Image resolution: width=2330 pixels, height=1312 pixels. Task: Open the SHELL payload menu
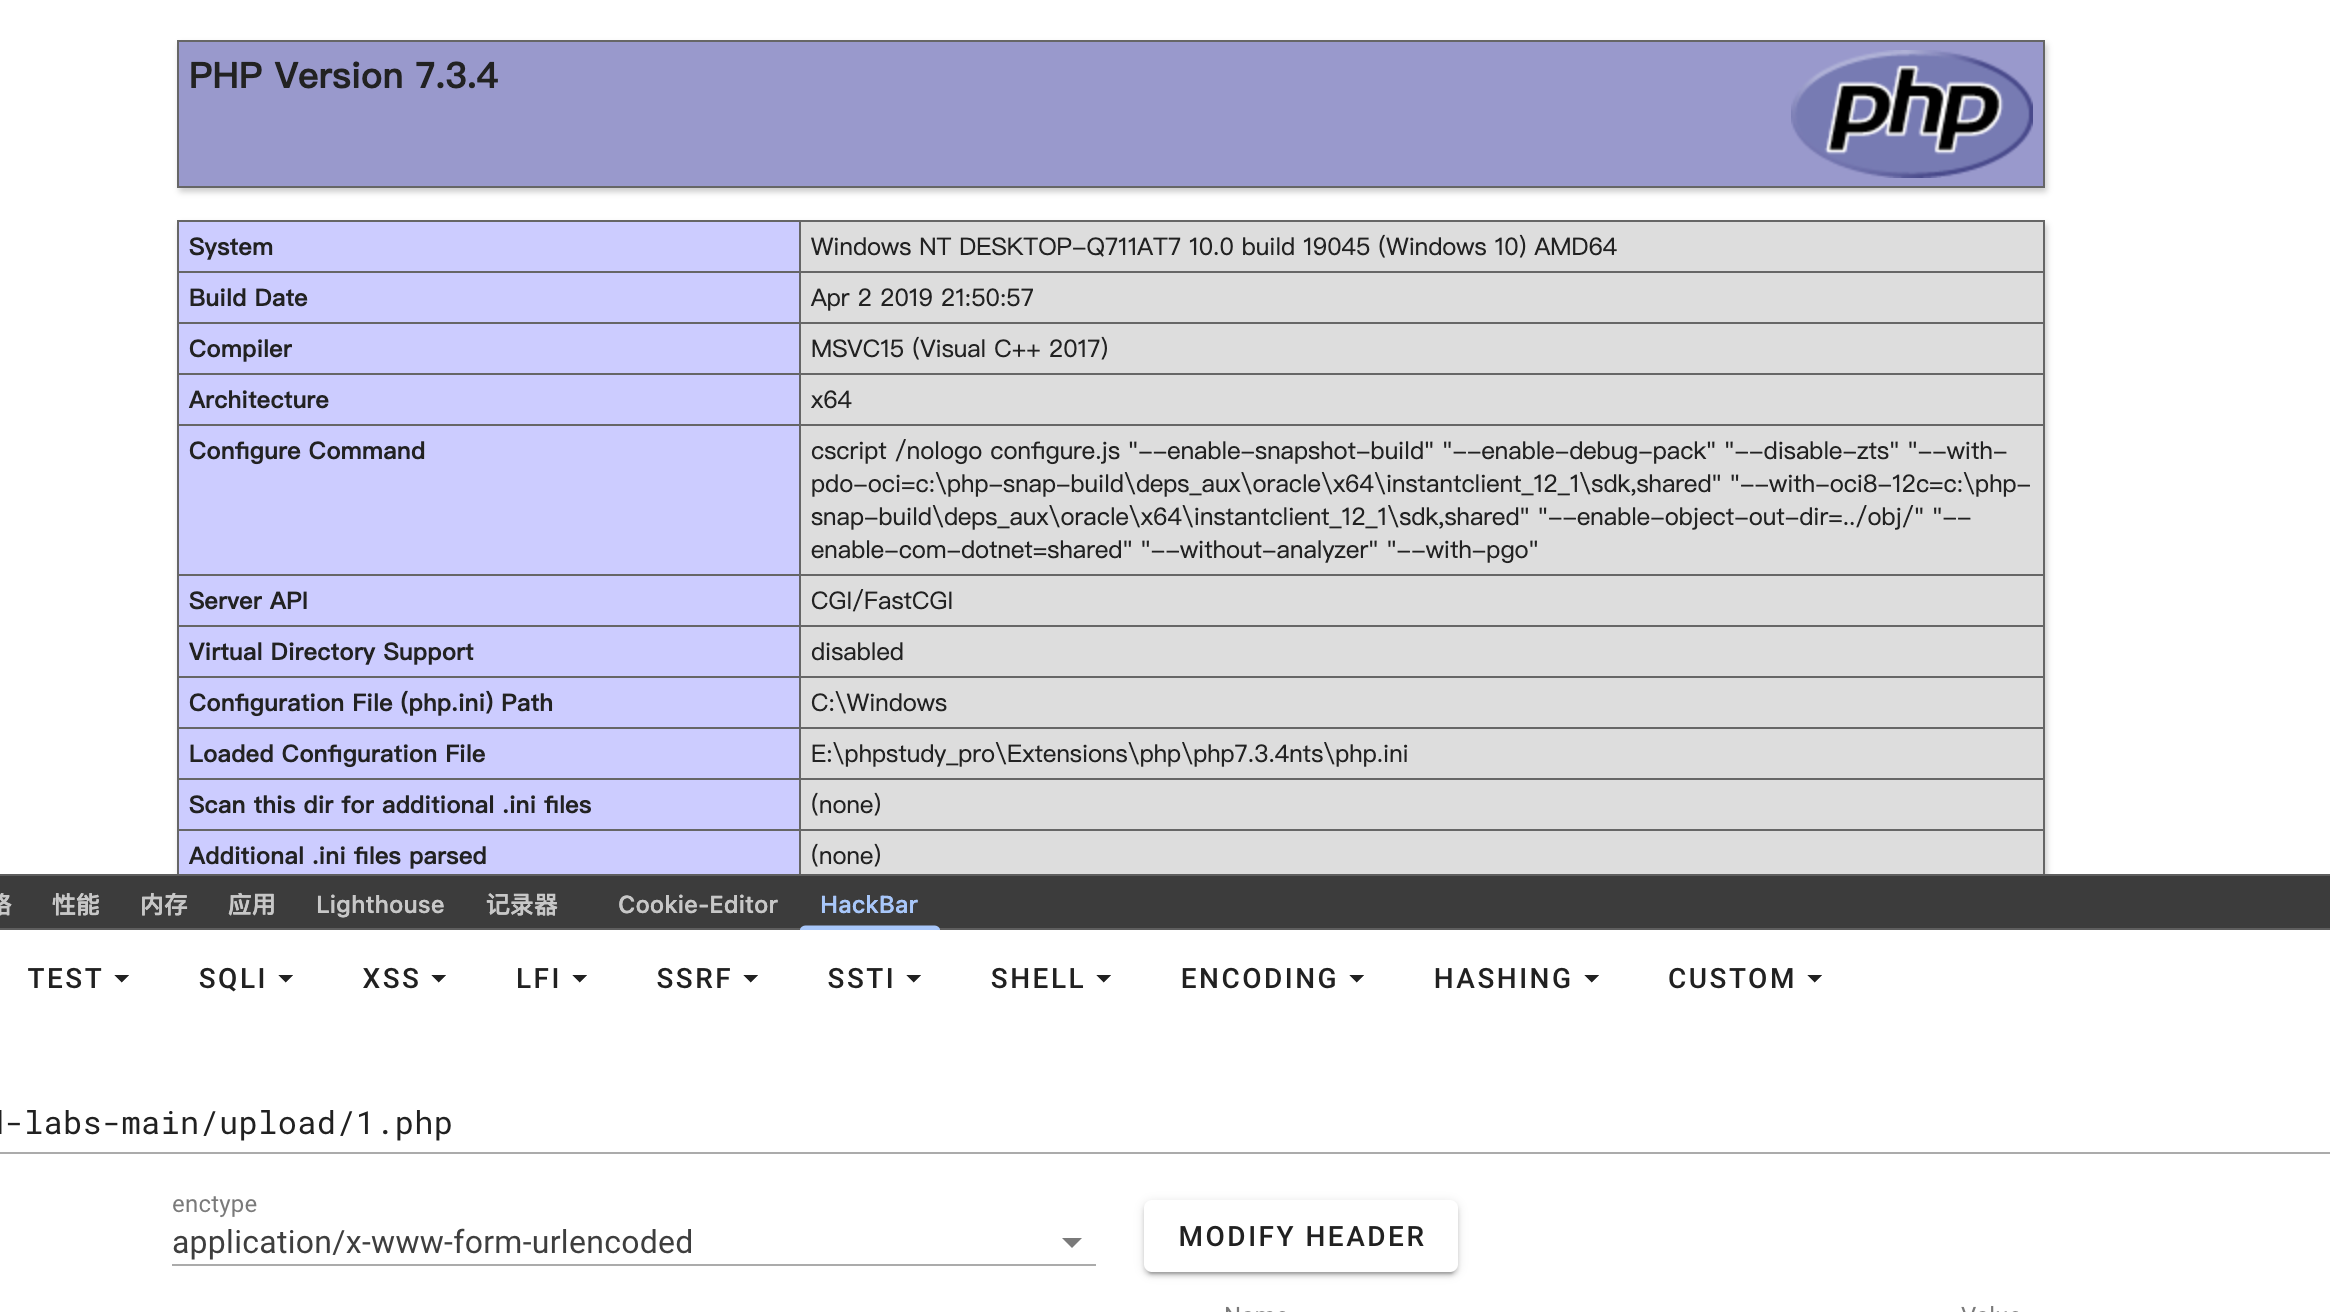coord(1050,978)
